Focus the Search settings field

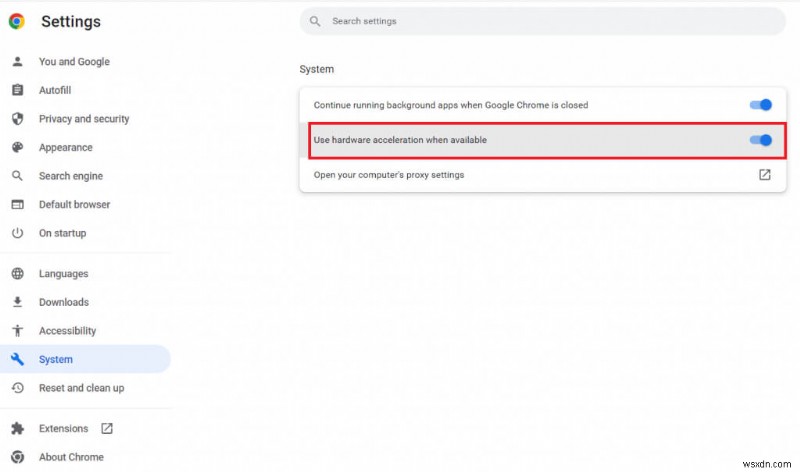pos(542,21)
